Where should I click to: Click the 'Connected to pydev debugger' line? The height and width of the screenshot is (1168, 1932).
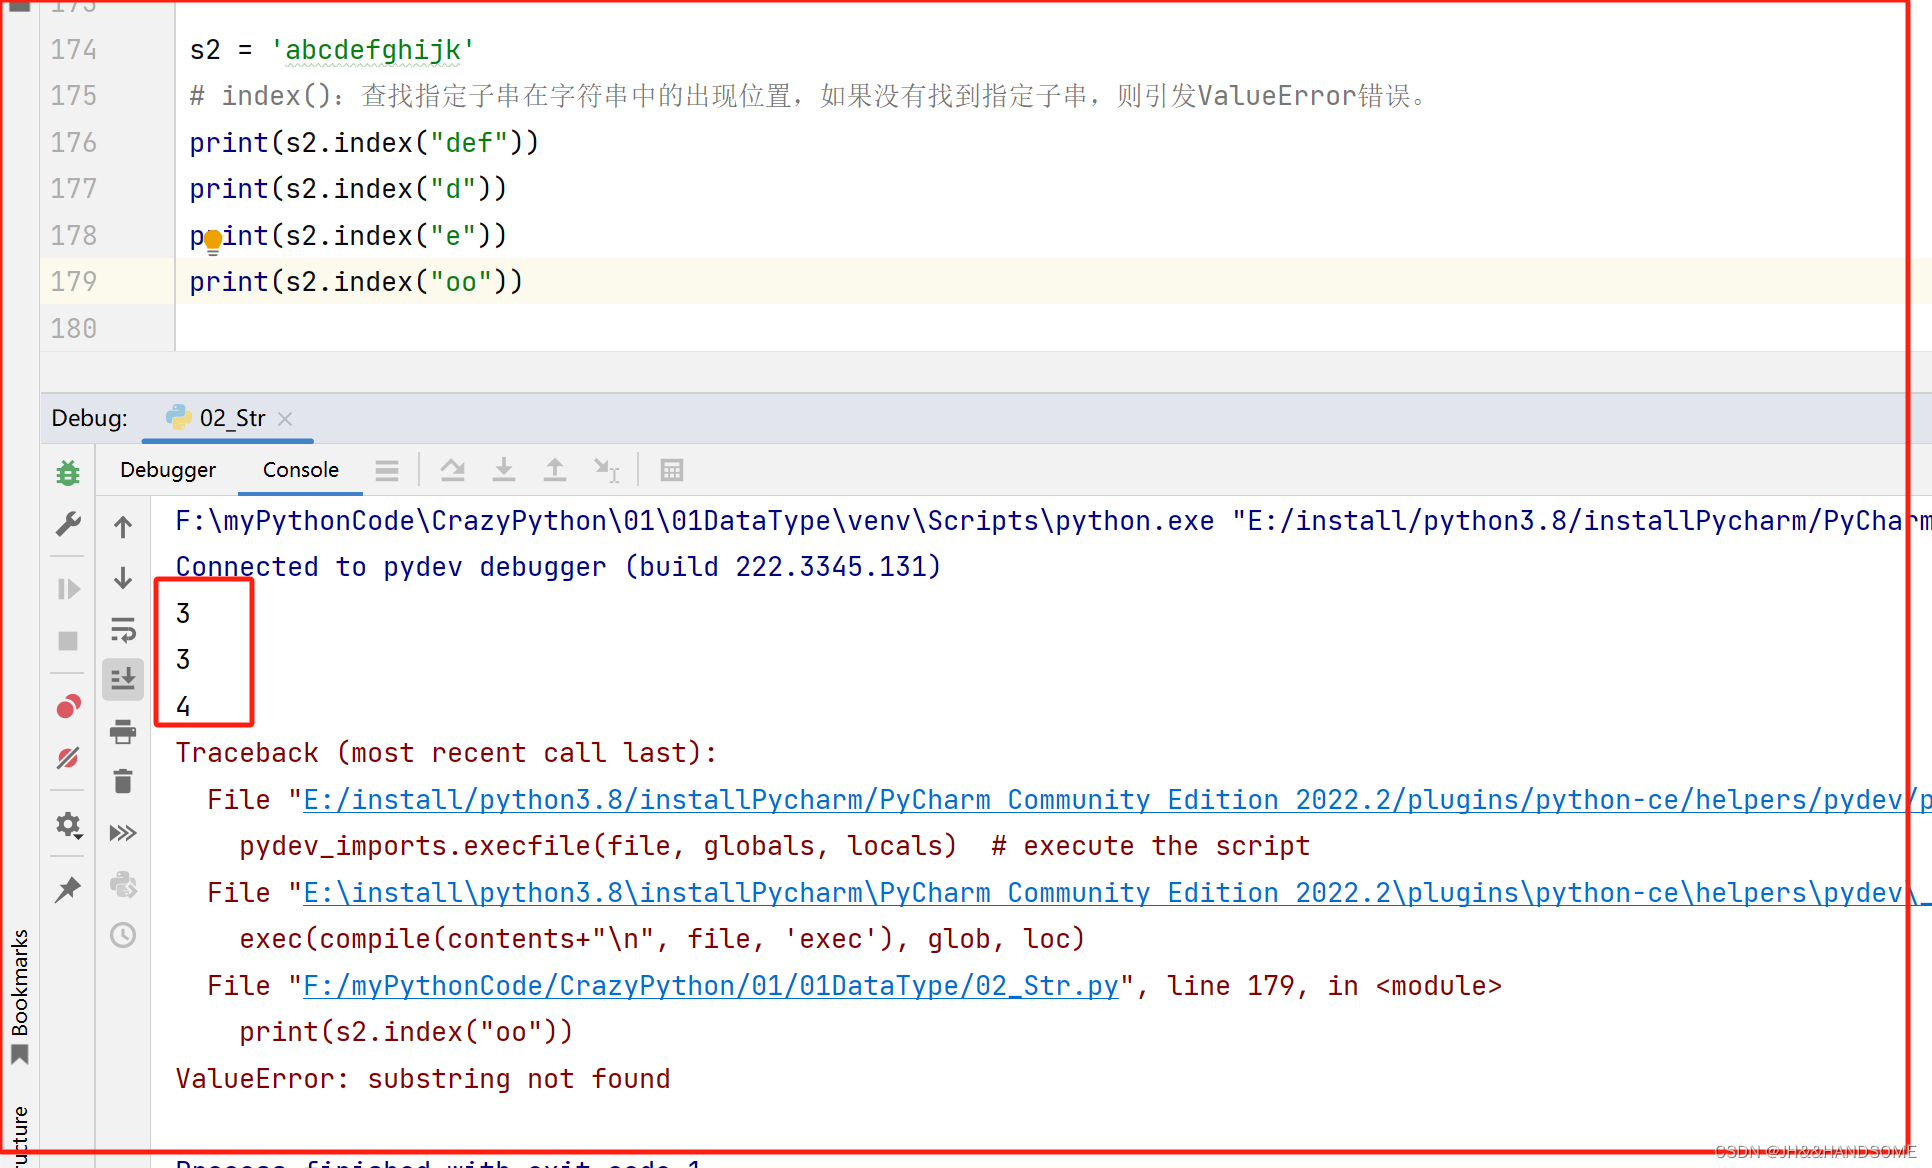(558, 567)
